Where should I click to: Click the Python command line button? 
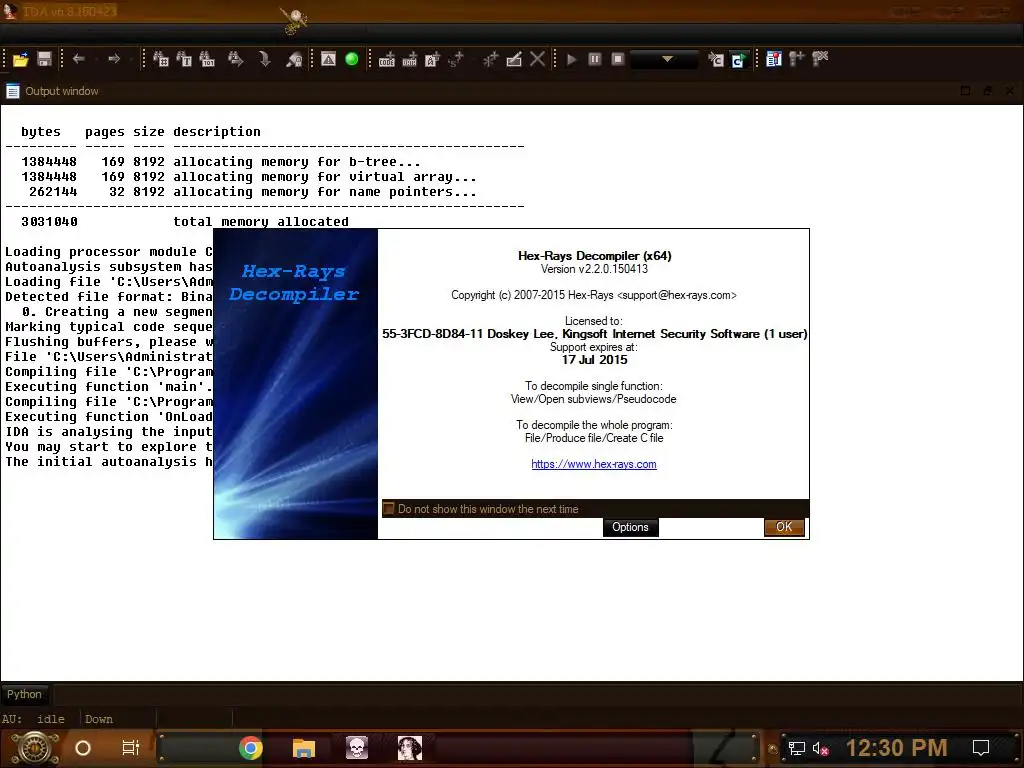coord(24,694)
